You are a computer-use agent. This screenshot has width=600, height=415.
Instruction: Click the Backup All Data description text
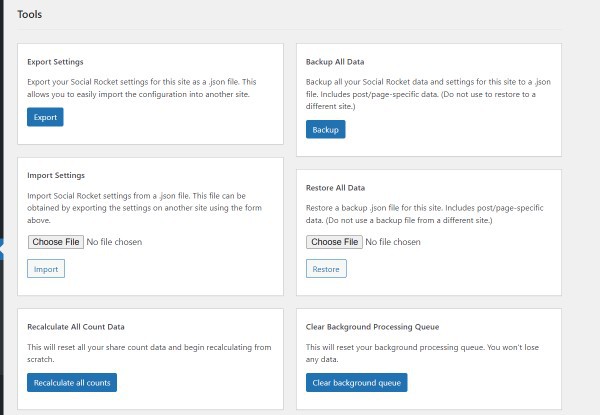coord(428,94)
